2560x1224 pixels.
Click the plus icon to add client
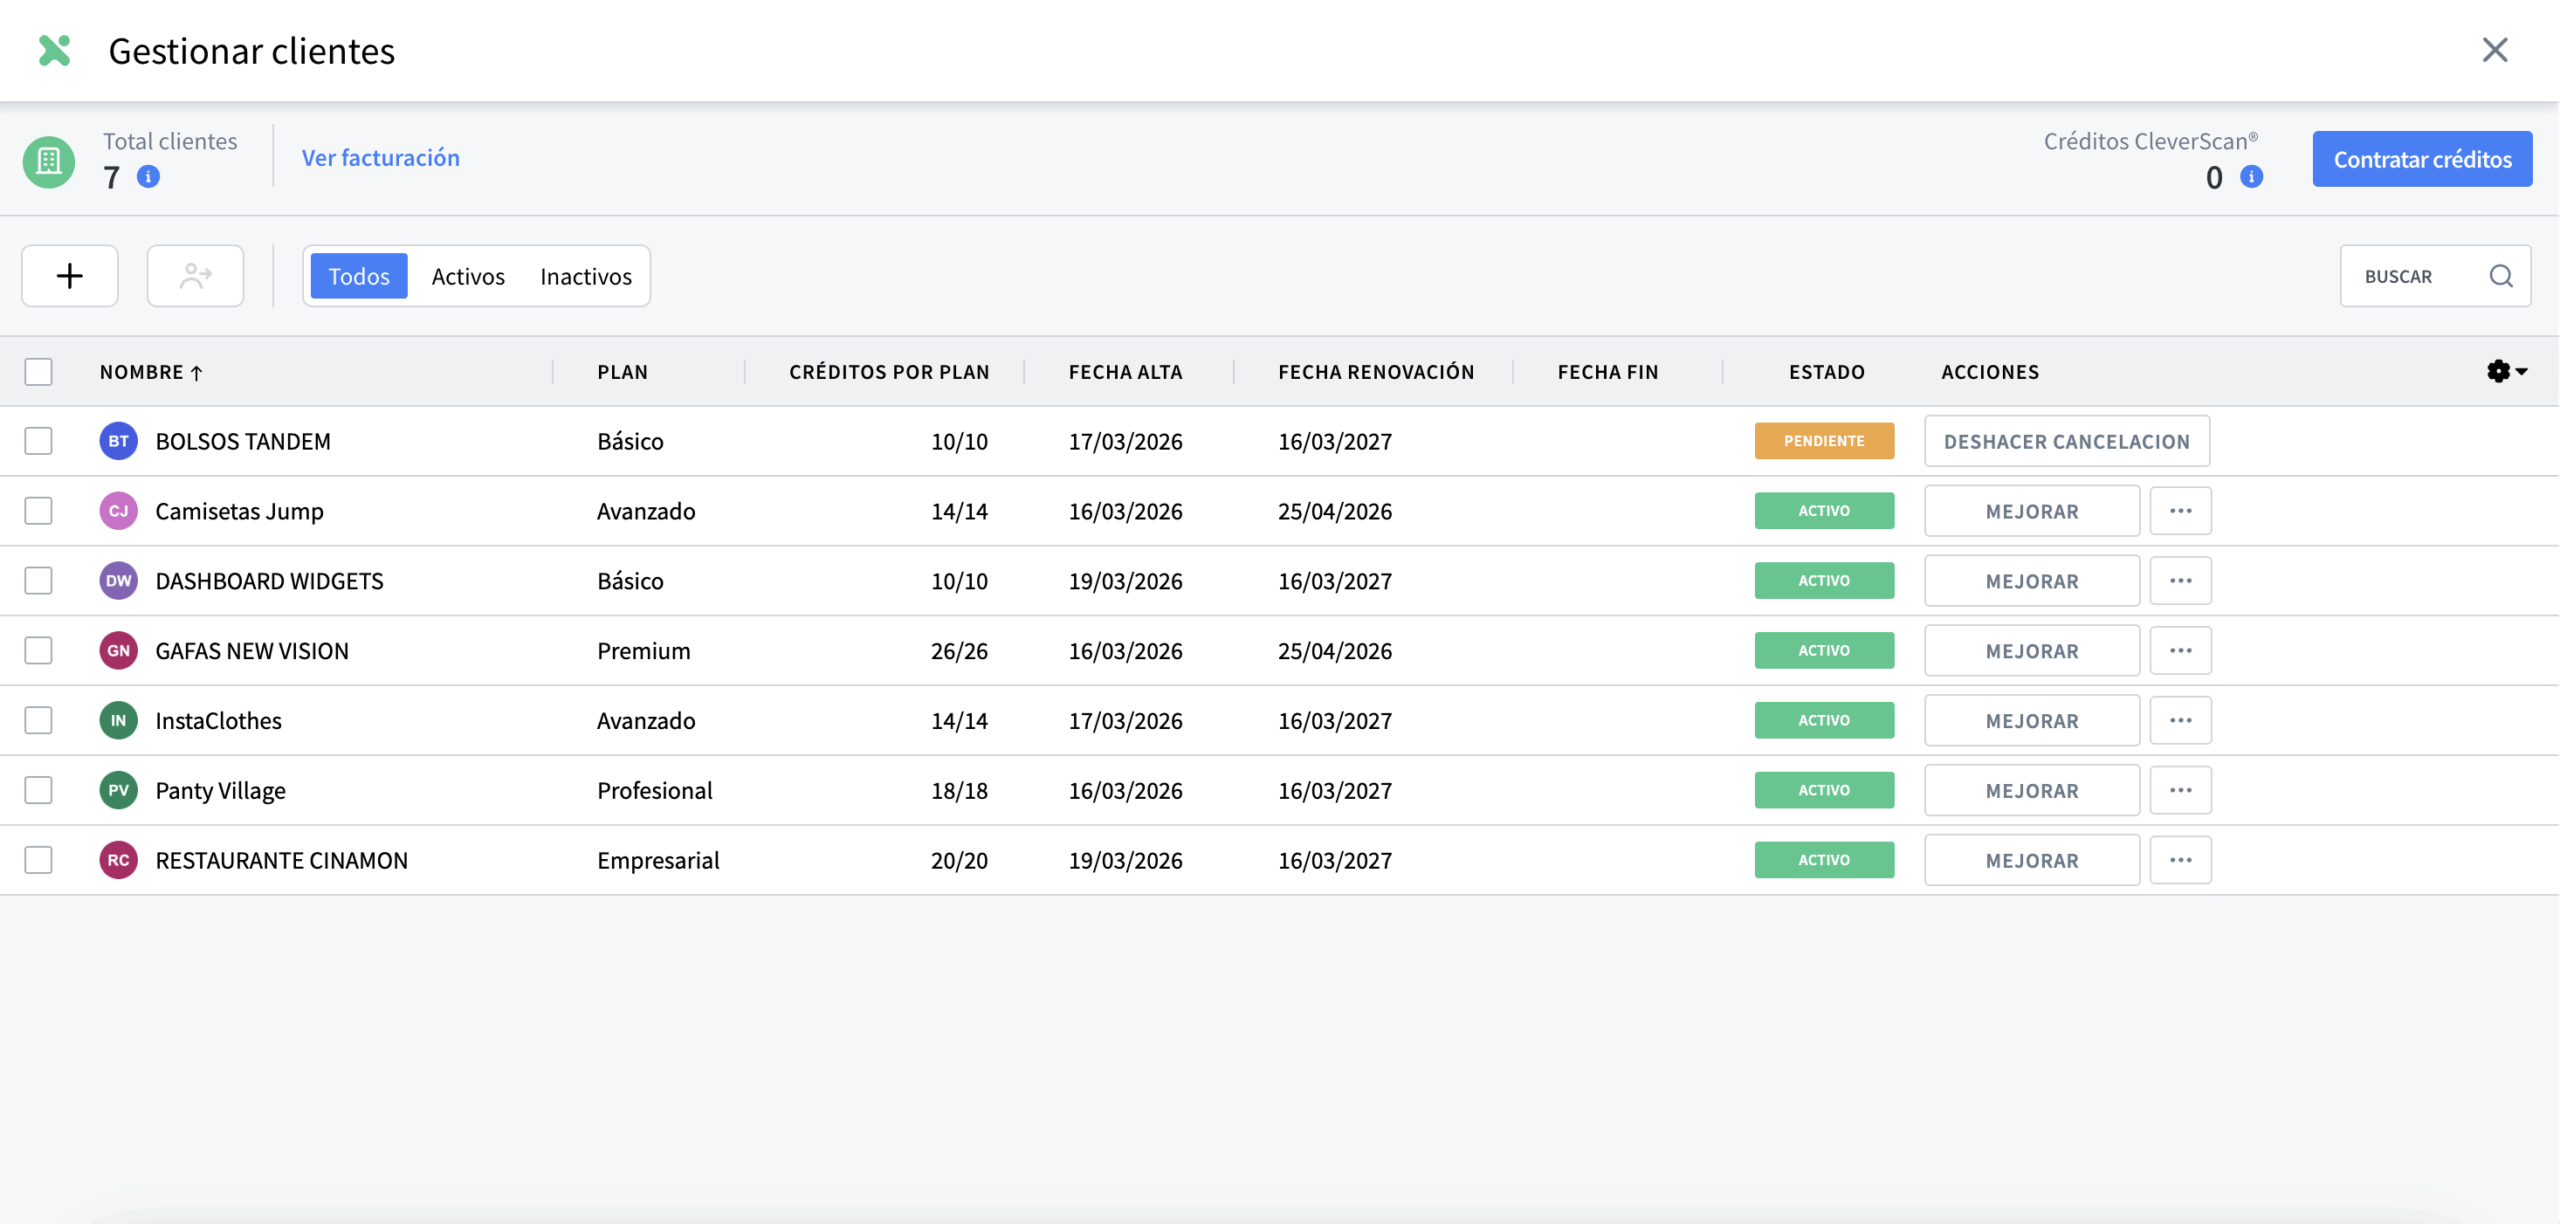pos(69,276)
